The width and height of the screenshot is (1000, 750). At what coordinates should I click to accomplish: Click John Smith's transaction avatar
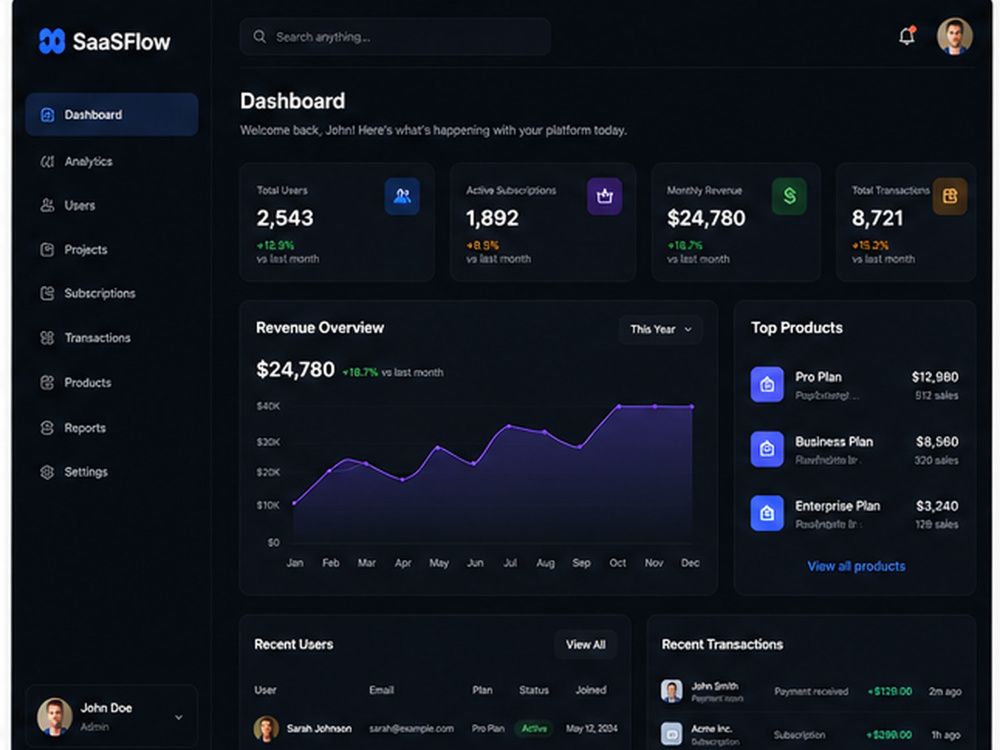(x=671, y=691)
